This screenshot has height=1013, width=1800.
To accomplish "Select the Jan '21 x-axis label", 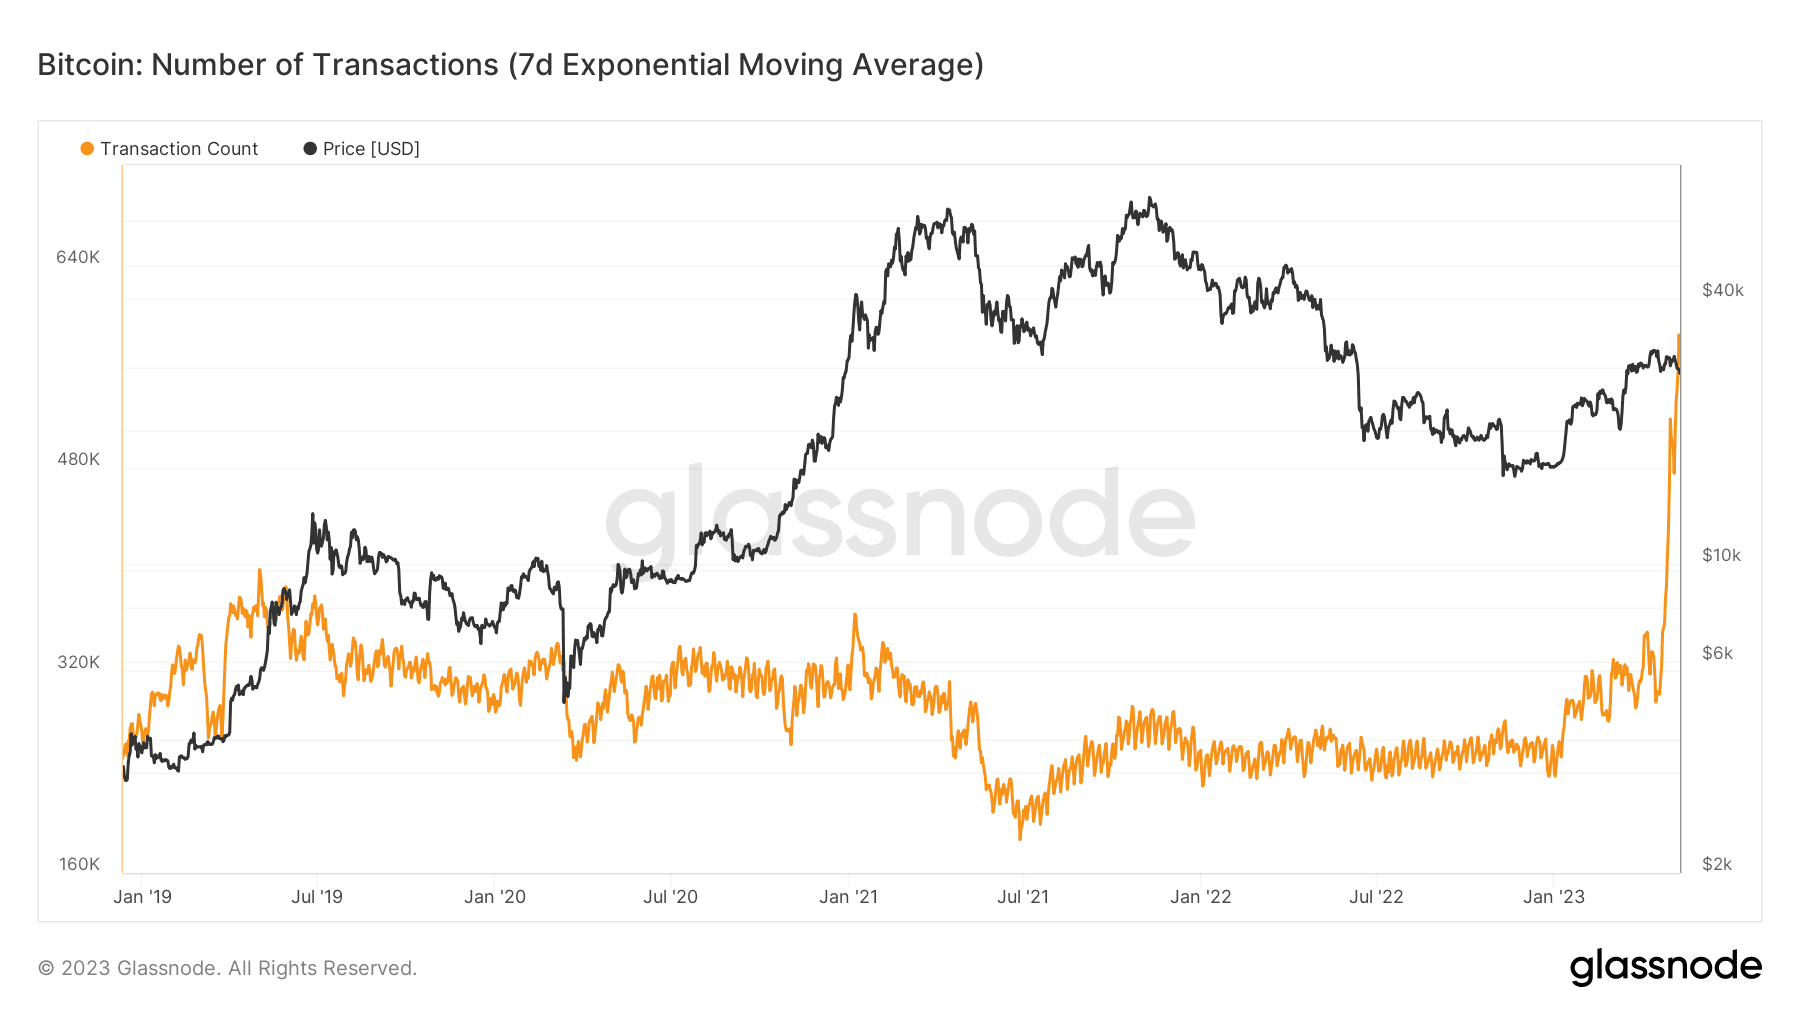I will click(x=848, y=897).
